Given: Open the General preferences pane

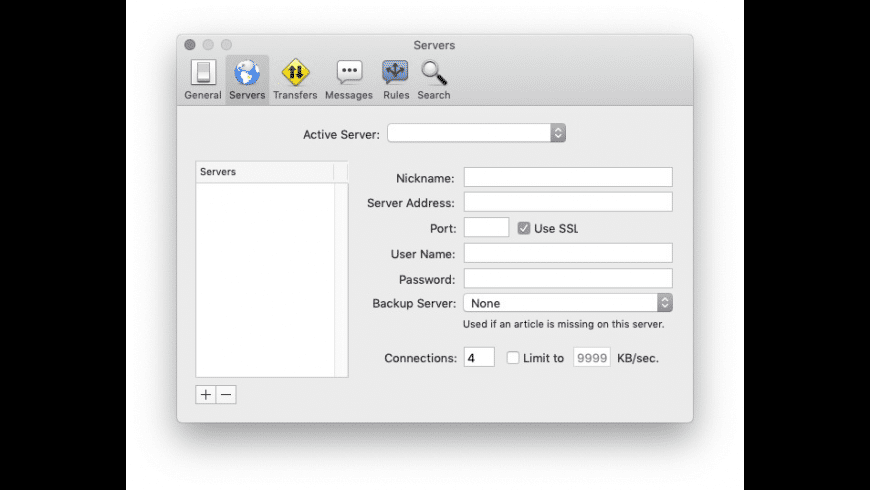Looking at the screenshot, I should [x=203, y=80].
